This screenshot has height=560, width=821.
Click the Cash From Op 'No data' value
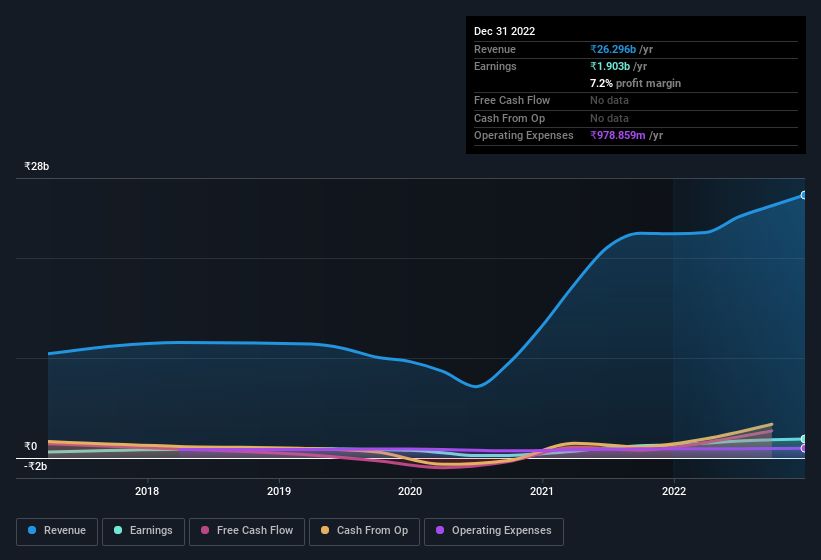[x=609, y=118]
